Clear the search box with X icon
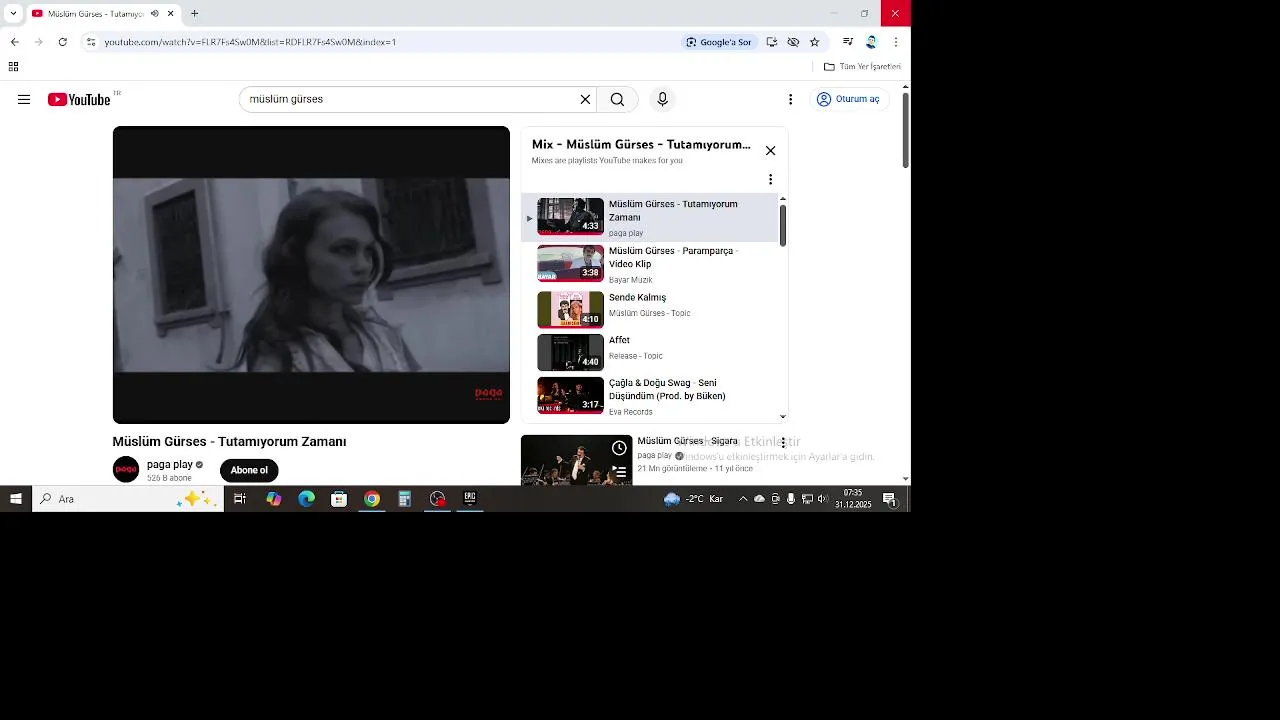The height and width of the screenshot is (720, 1280). click(x=585, y=99)
